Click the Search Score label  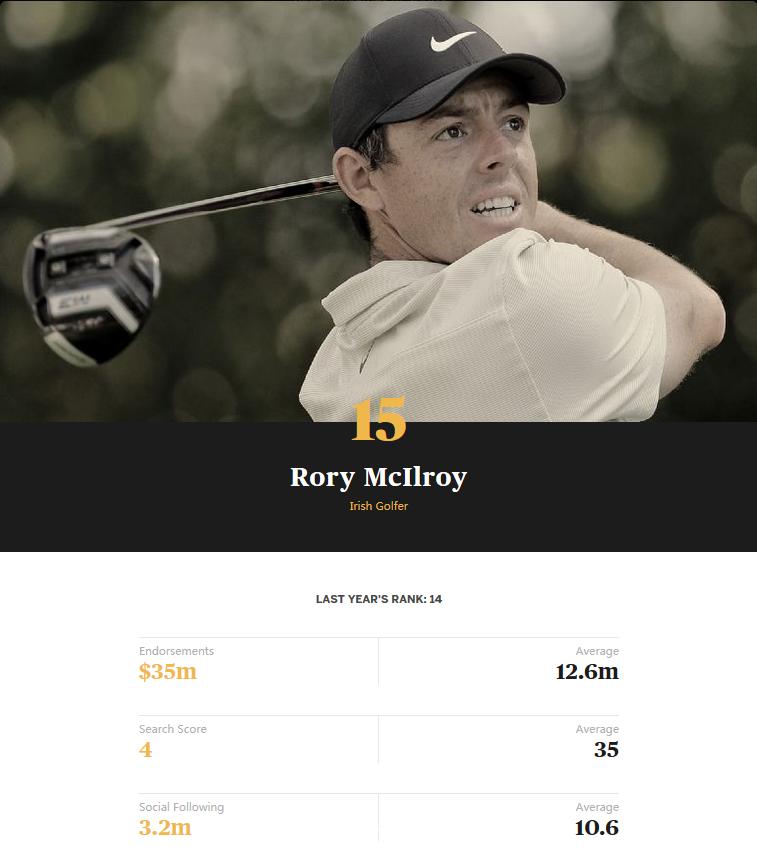pos(173,729)
